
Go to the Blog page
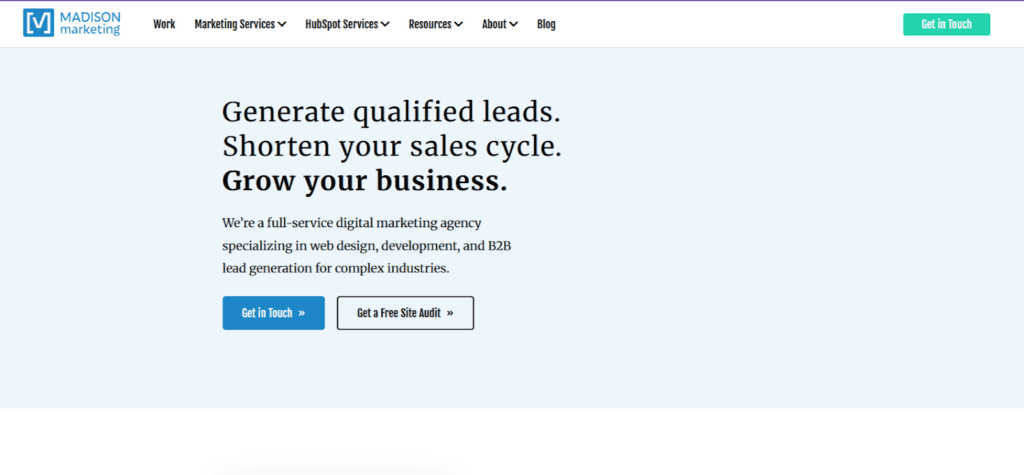point(546,24)
